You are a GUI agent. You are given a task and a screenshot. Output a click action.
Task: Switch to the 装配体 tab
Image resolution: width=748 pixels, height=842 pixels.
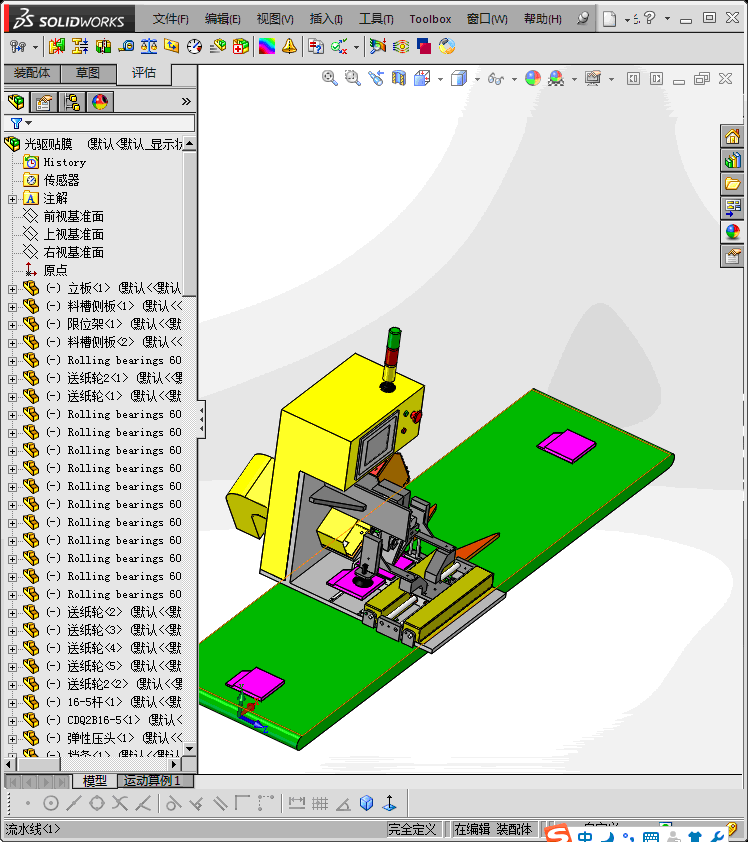[32, 72]
